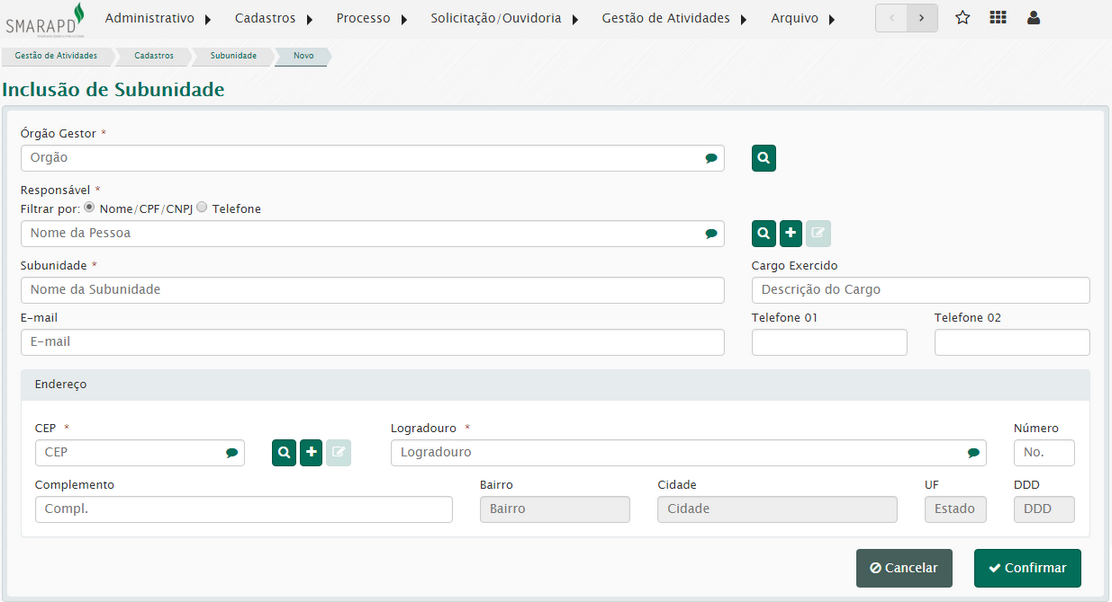Screen dimensions: 1112x602
Task: Expand the Administrativo menu
Action: click(158, 18)
